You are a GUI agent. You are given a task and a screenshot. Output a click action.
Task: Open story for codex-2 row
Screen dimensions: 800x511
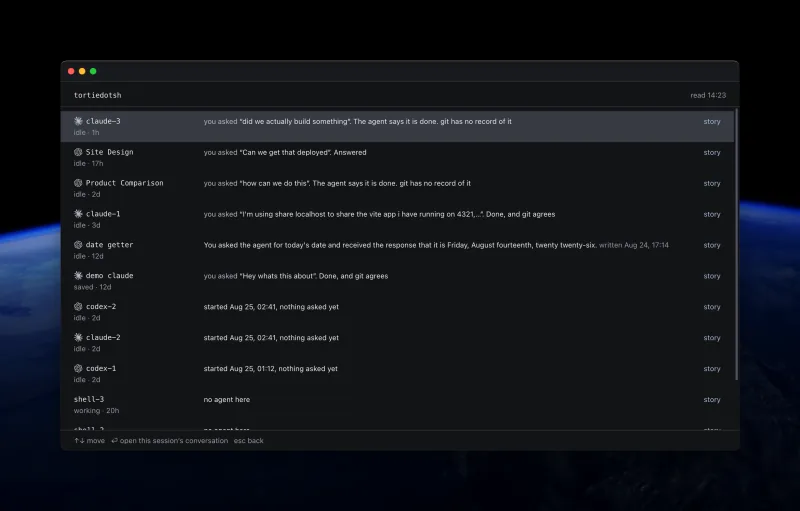712,307
